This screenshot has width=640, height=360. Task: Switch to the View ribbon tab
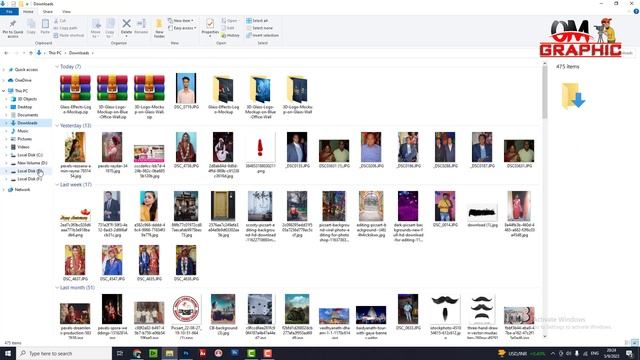point(66,11)
